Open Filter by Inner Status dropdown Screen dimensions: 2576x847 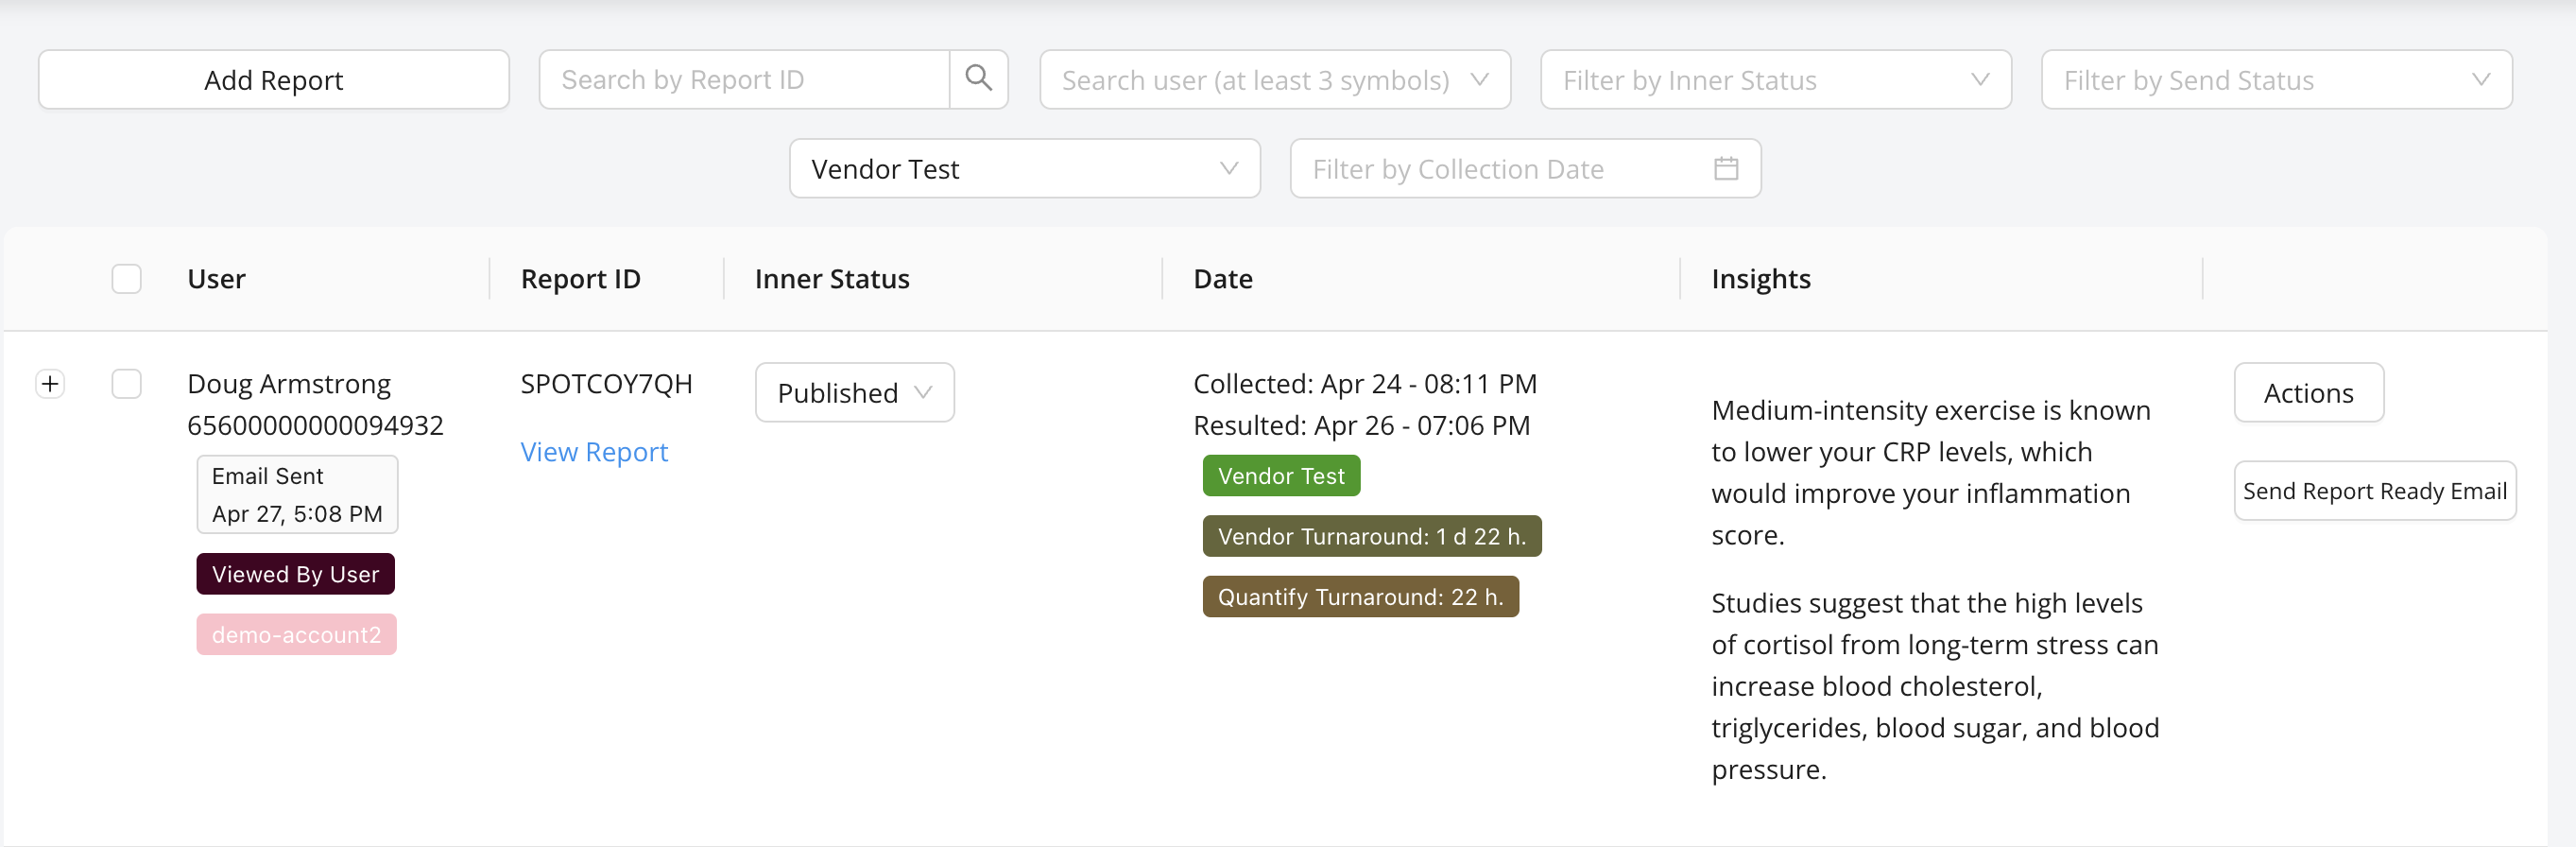click(x=1775, y=80)
